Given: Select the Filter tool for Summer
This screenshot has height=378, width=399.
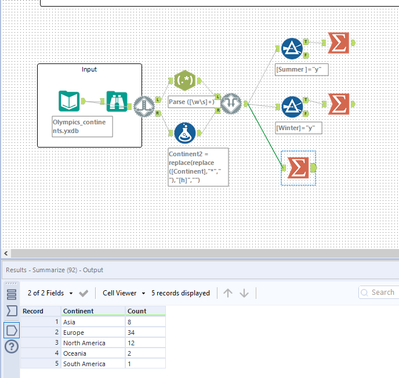Looking at the screenshot, I should (292, 49).
